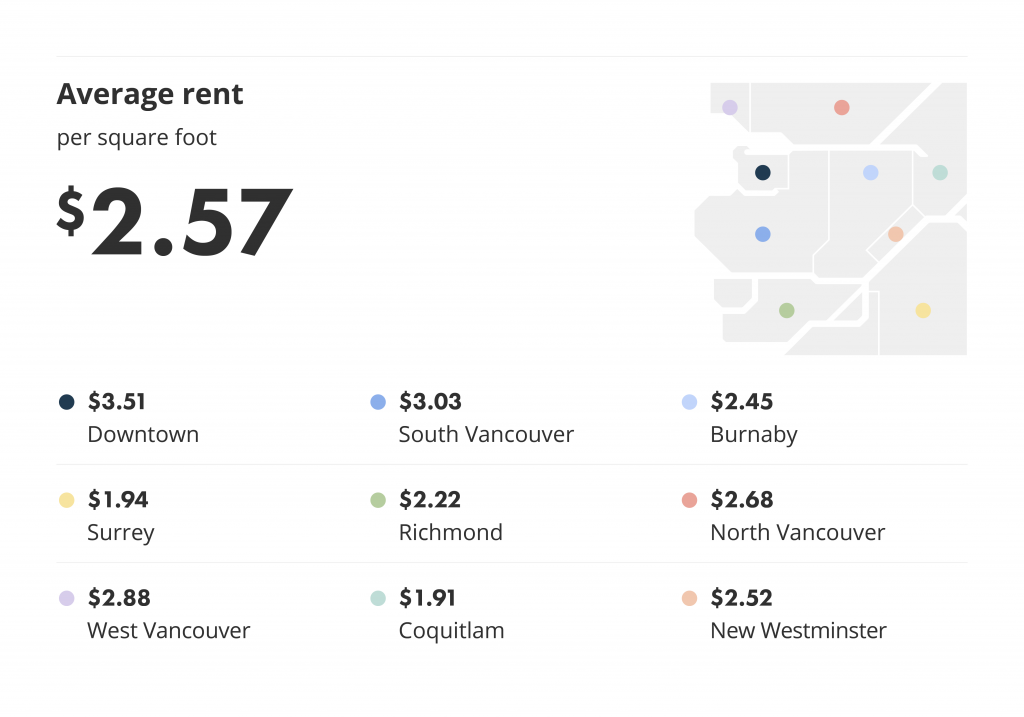Select the red North Vancouver map dot
This screenshot has height=717, width=1024.
(842, 107)
